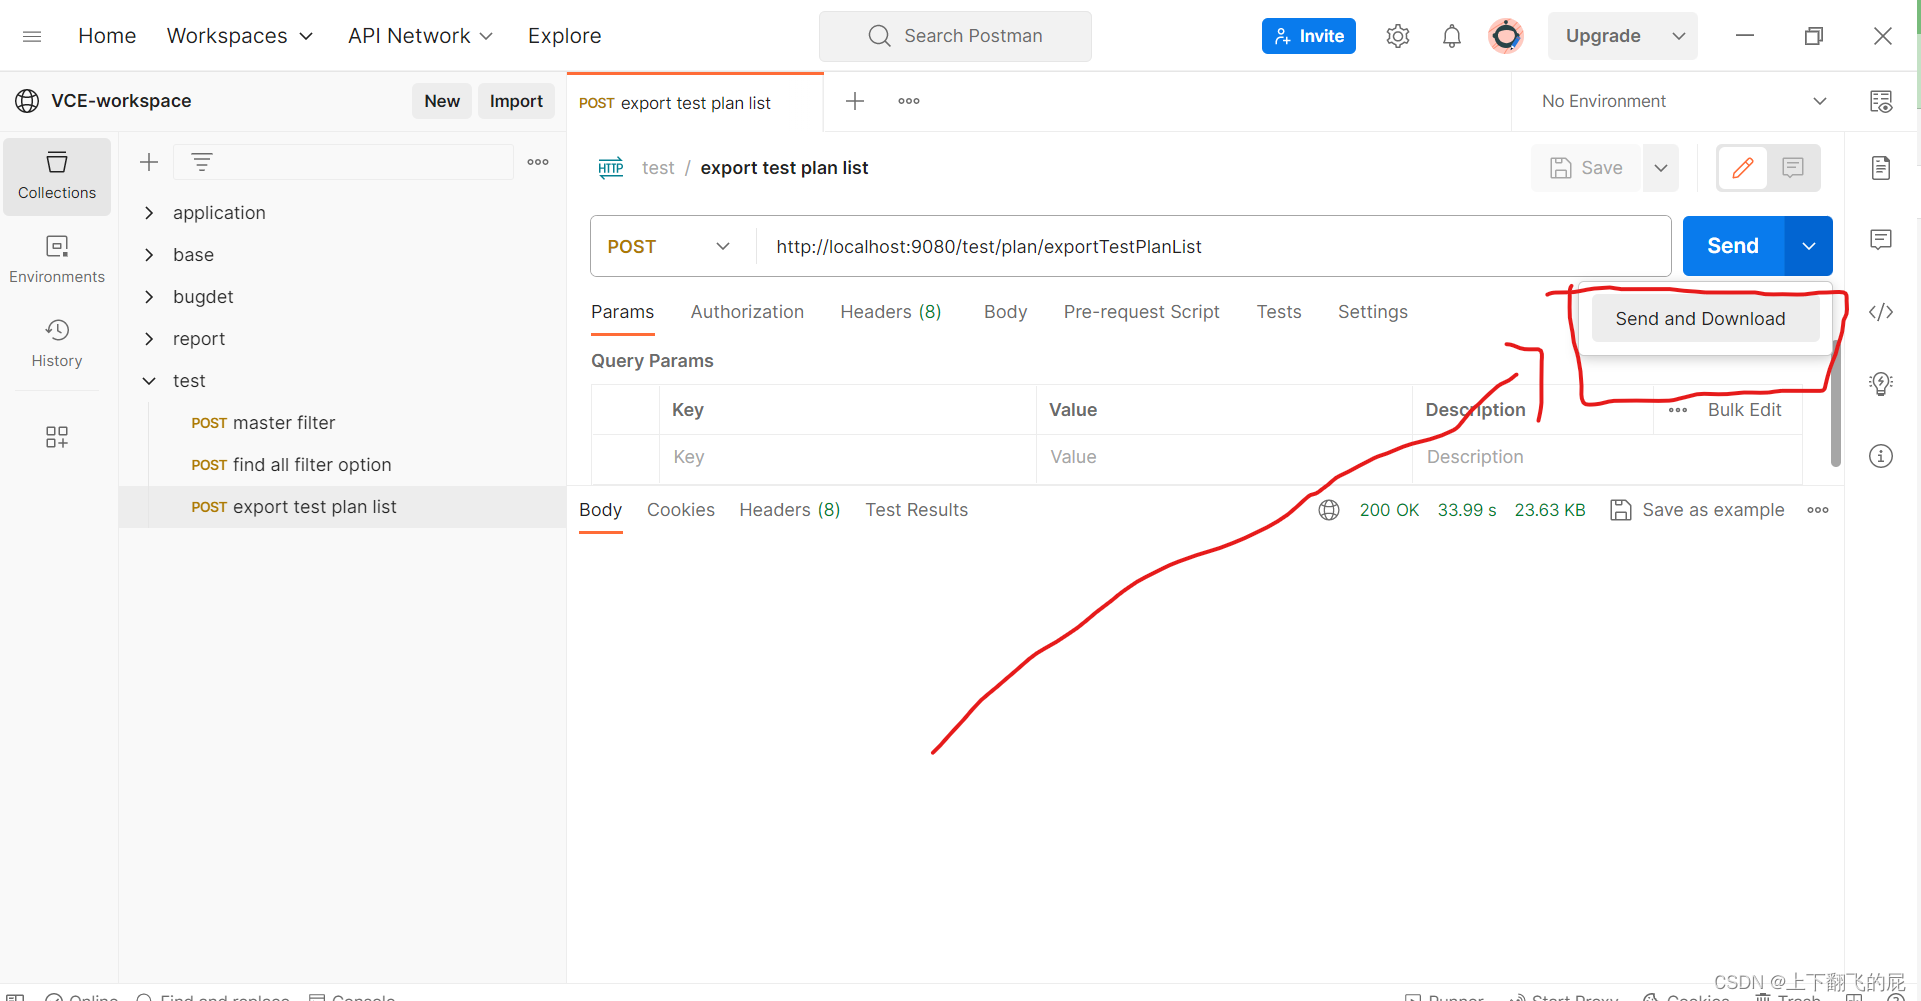Image resolution: width=1921 pixels, height=1001 pixels.
Task: Open the configure workspace sidebar icon
Action: 57,437
